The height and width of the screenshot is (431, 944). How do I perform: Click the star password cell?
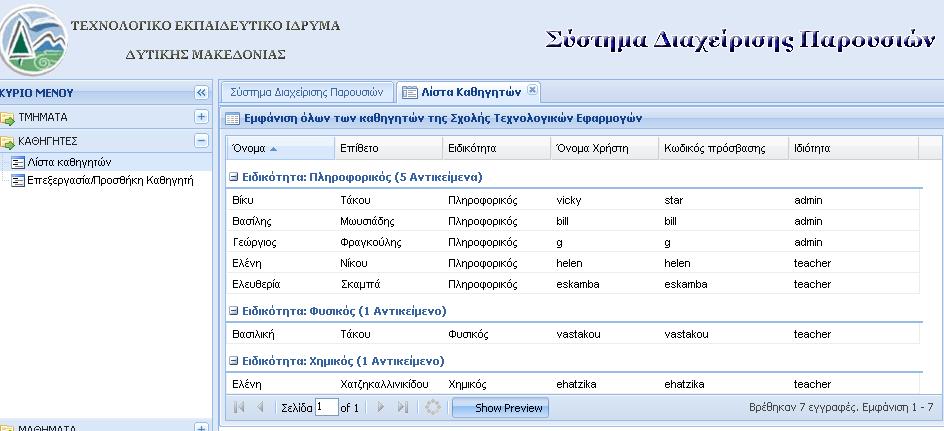[x=724, y=200]
